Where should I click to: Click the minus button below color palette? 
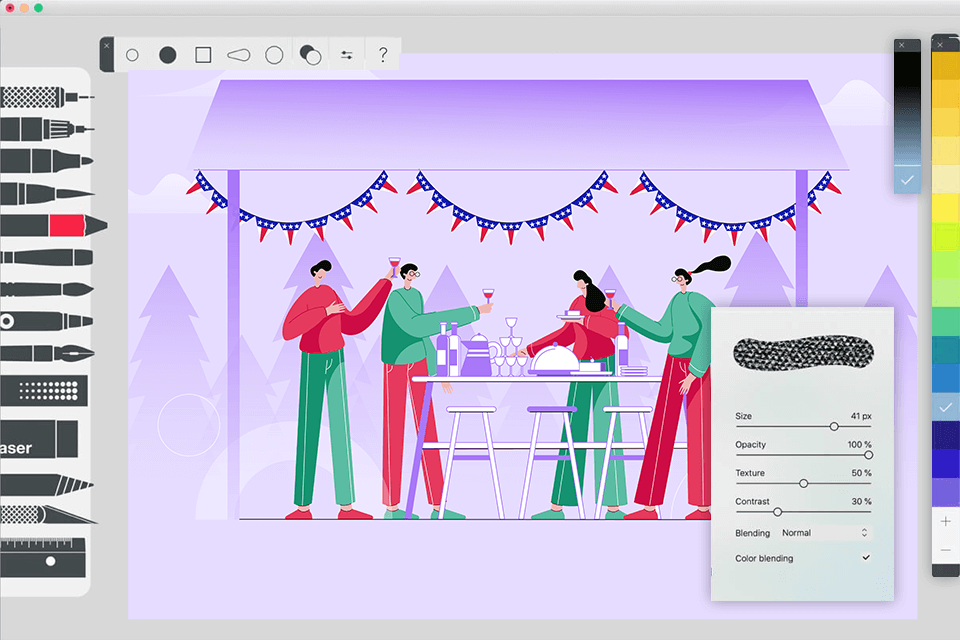[945, 551]
